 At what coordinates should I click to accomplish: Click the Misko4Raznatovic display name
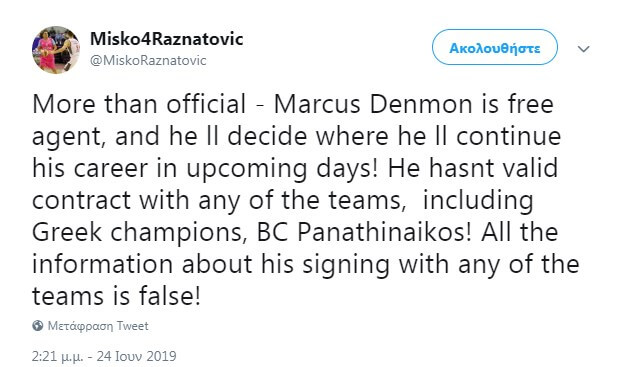[x=166, y=39]
